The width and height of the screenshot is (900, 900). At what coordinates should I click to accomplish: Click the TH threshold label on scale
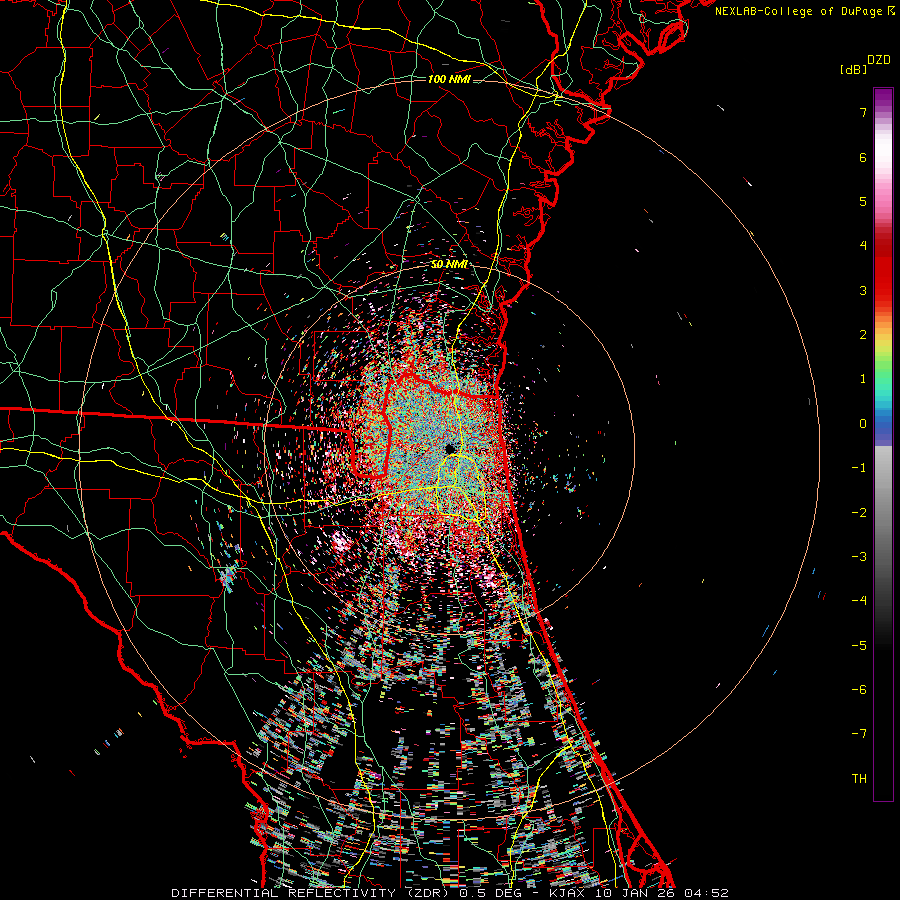(859, 779)
